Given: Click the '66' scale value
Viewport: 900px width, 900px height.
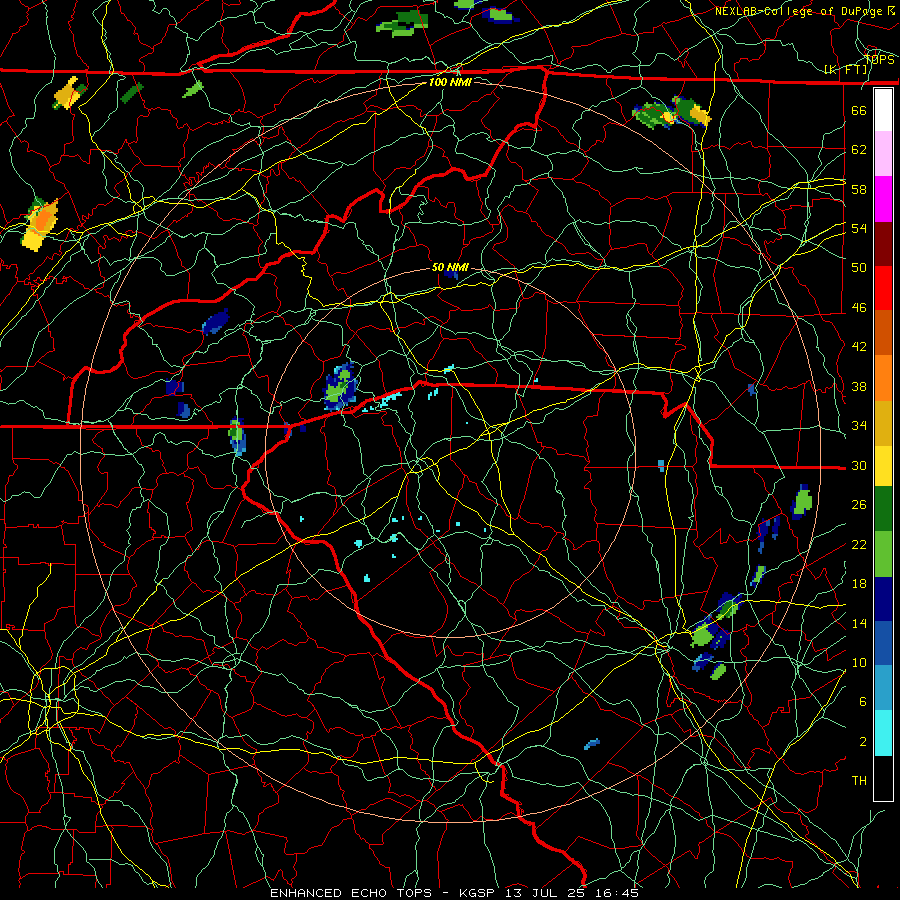Looking at the screenshot, I should 859,110.
